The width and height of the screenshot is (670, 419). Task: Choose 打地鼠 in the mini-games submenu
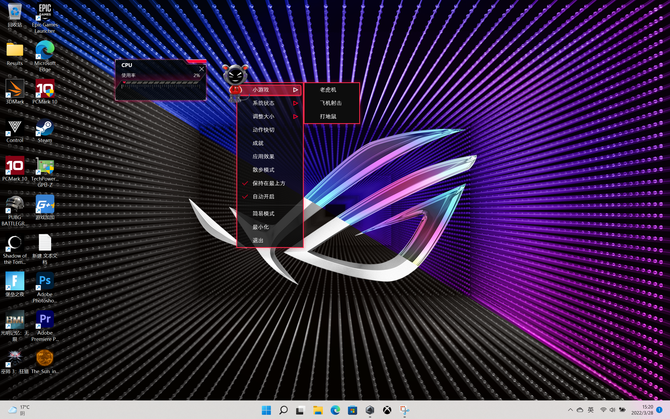coord(329,116)
